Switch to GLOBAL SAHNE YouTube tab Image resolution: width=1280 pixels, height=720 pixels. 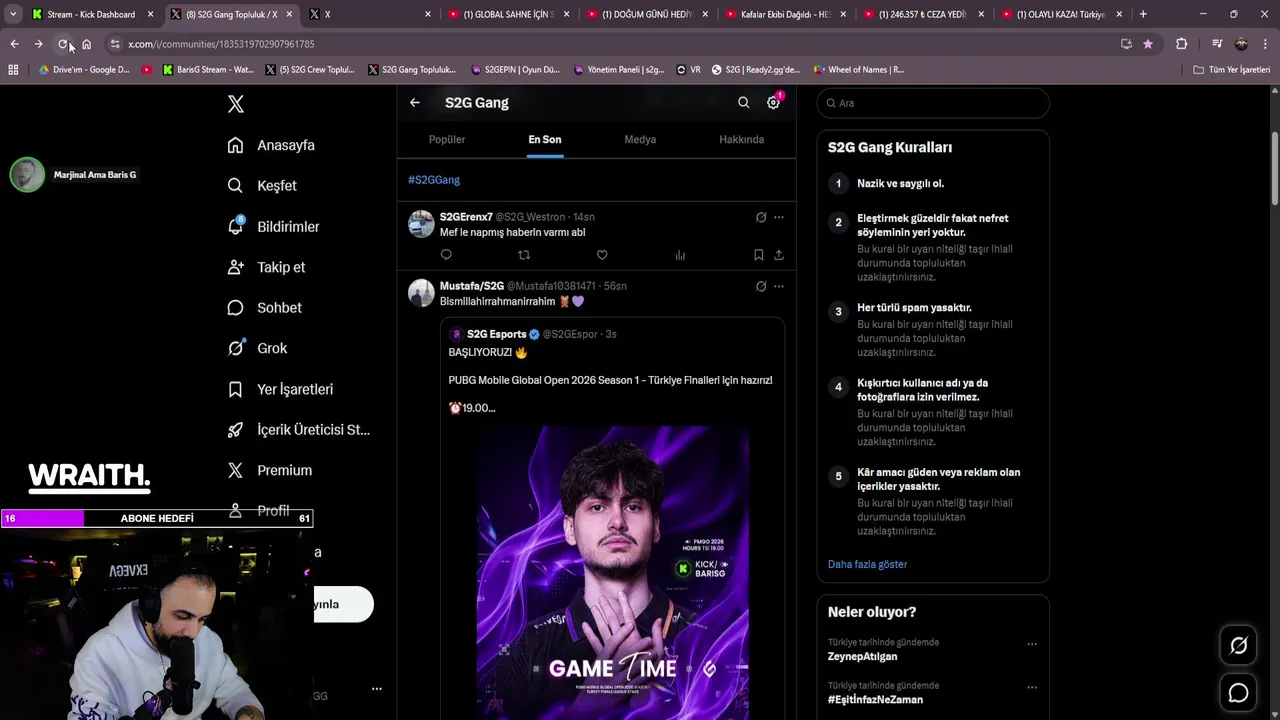pyautogui.click(x=509, y=14)
